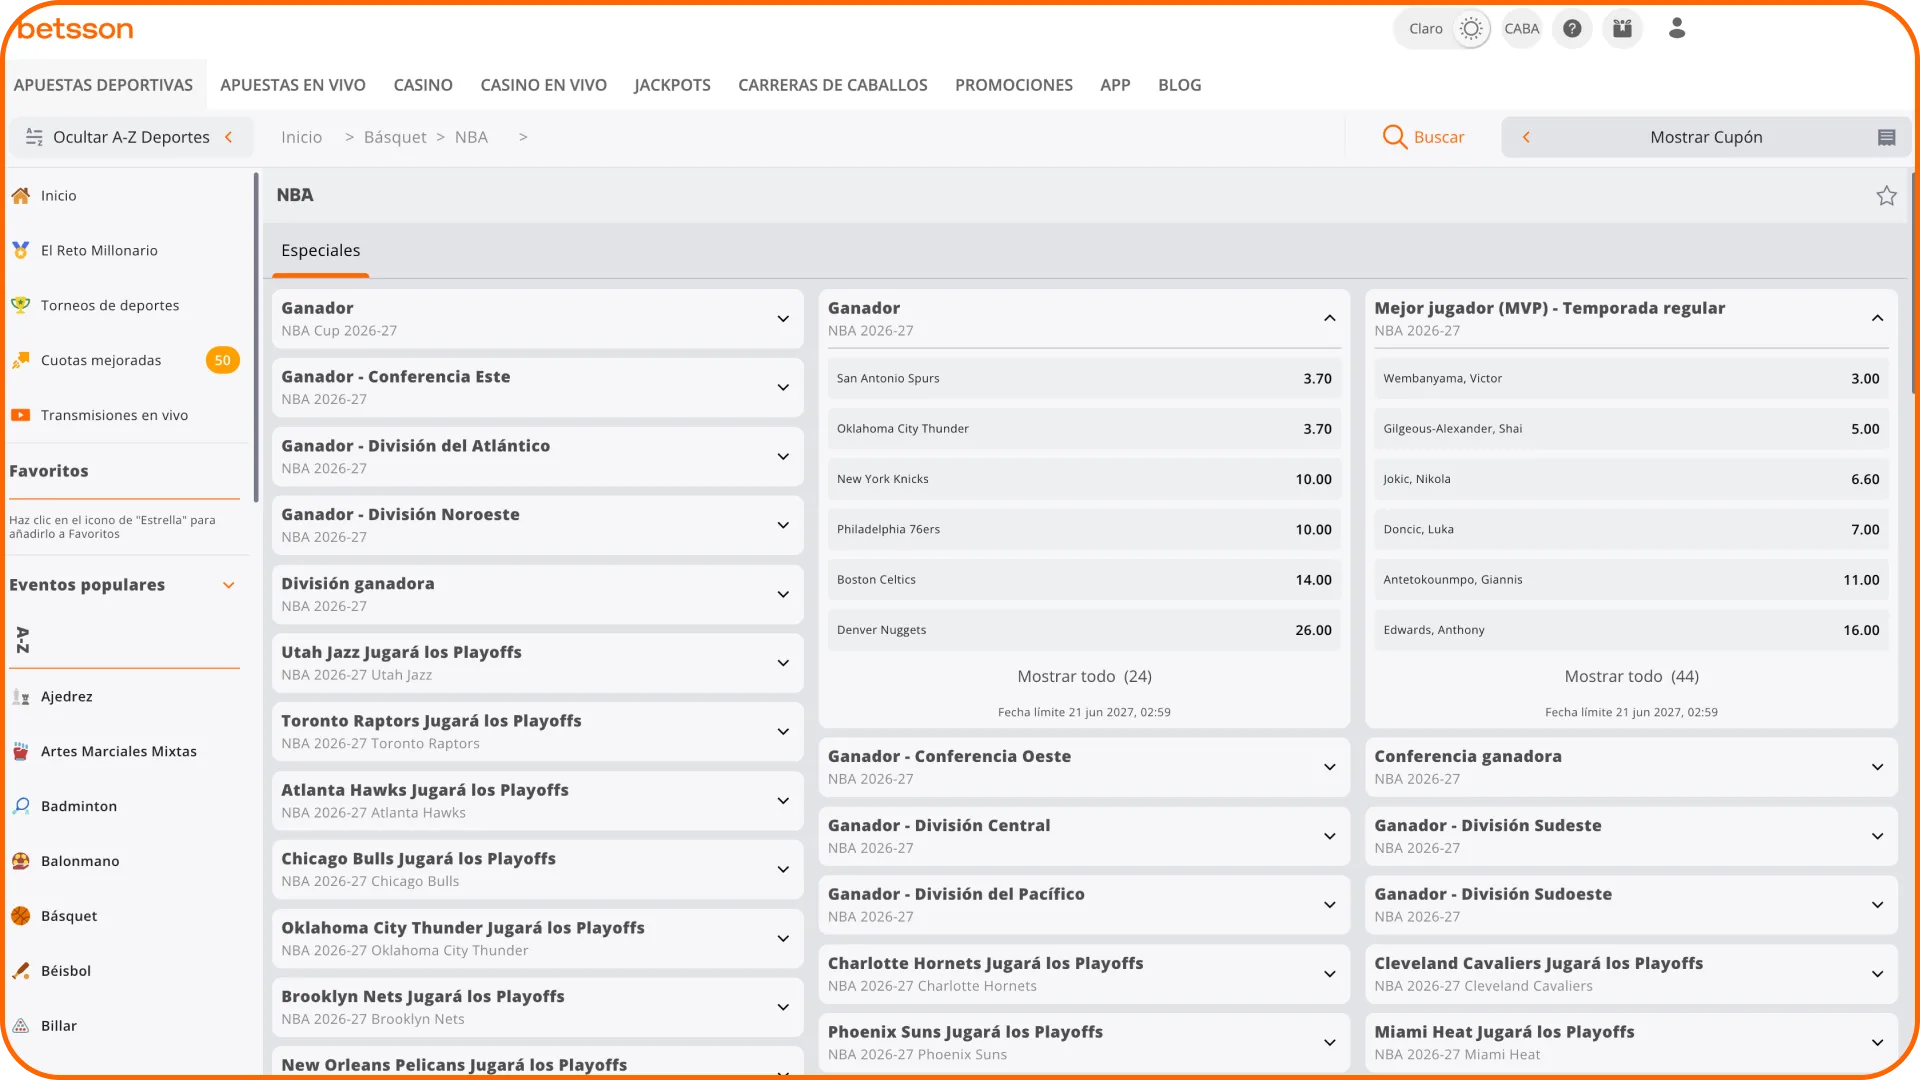The image size is (1920, 1080).
Task: Toggle the Claro light theme switch
Action: (1470, 29)
